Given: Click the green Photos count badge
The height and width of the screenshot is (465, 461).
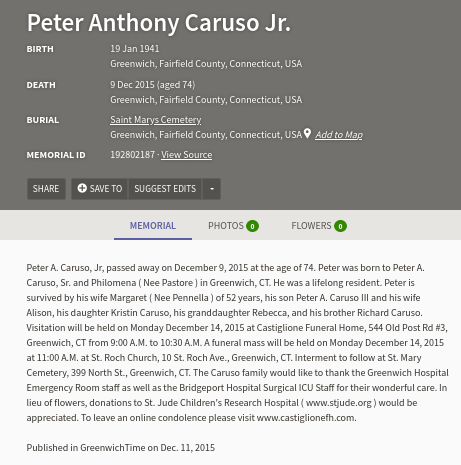Looking at the screenshot, I should (x=252, y=226).
